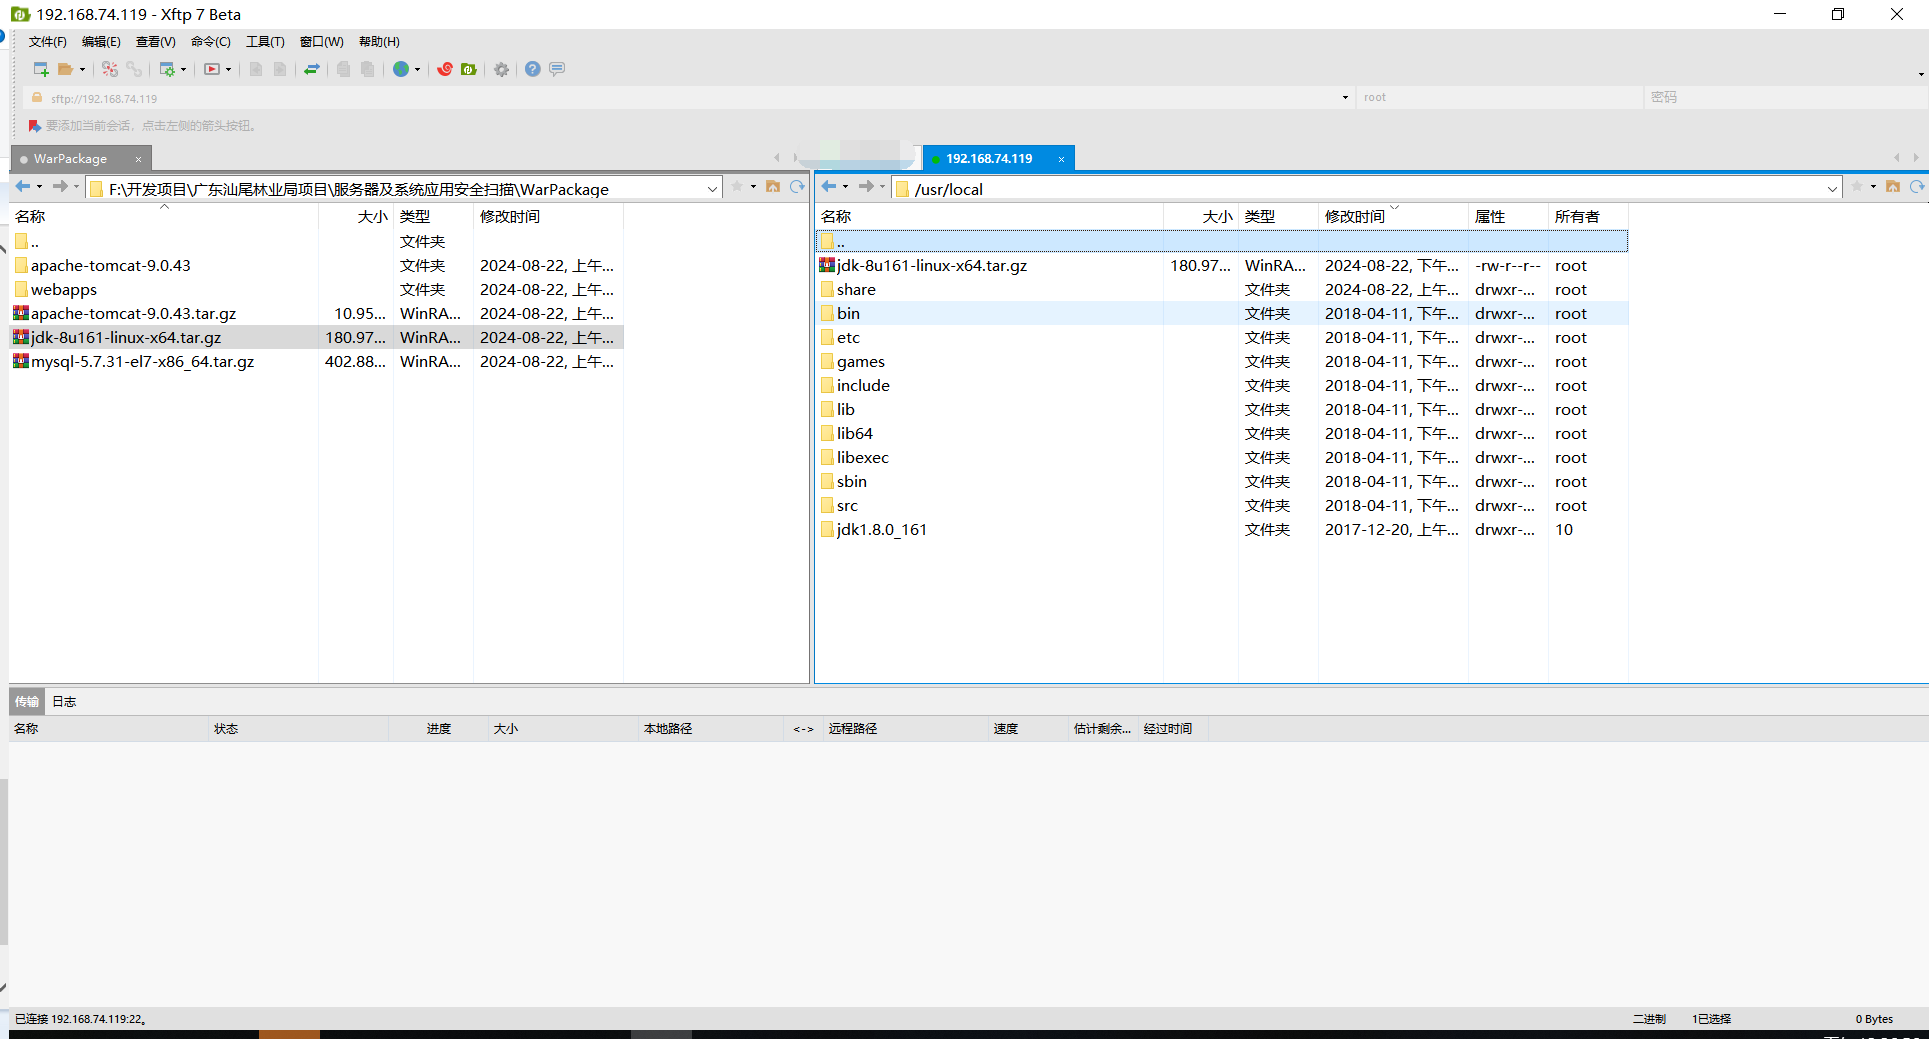Expand the globe icon dropdown arrow
The height and width of the screenshot is (1039, 1929).
tap(417, 69)
